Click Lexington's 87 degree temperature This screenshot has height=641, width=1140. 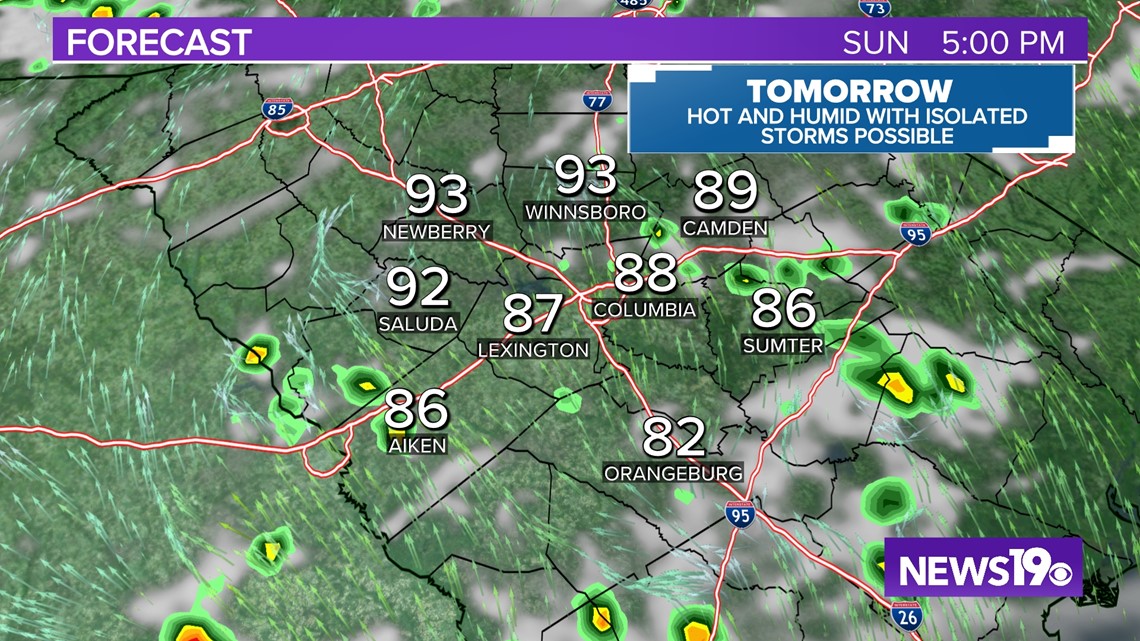[533, 314]
